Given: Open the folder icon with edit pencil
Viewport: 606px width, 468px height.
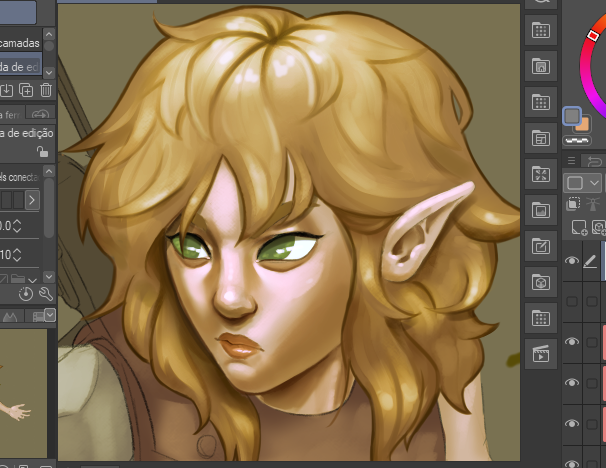Looking at the screenshot, I should tap(541, 246).
